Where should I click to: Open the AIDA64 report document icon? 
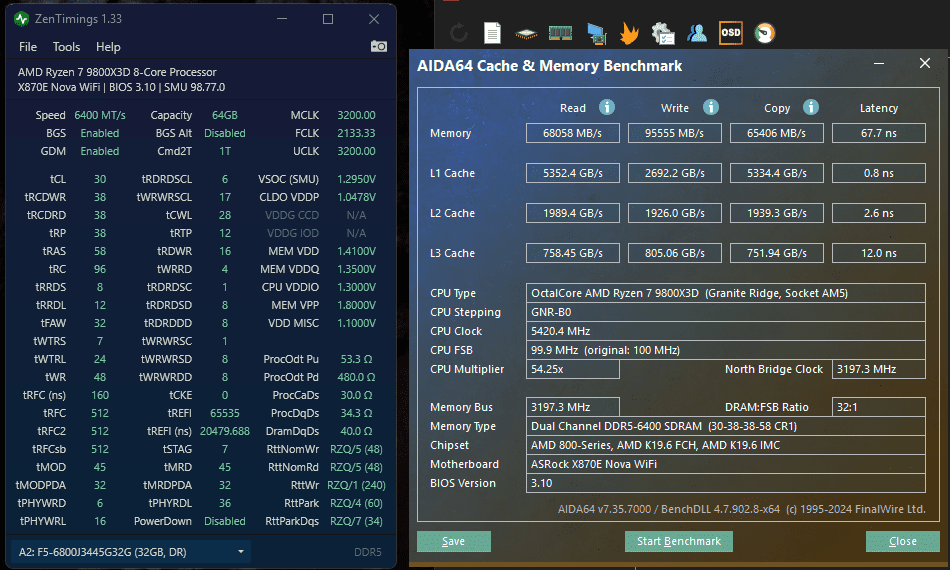coord(492,33)
